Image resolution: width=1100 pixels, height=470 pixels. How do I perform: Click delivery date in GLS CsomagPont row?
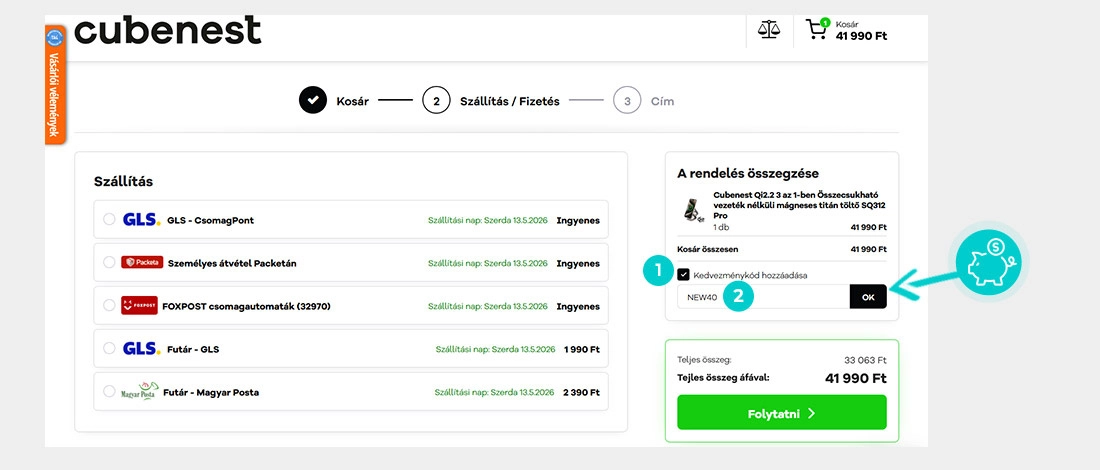tap(488, 220)
